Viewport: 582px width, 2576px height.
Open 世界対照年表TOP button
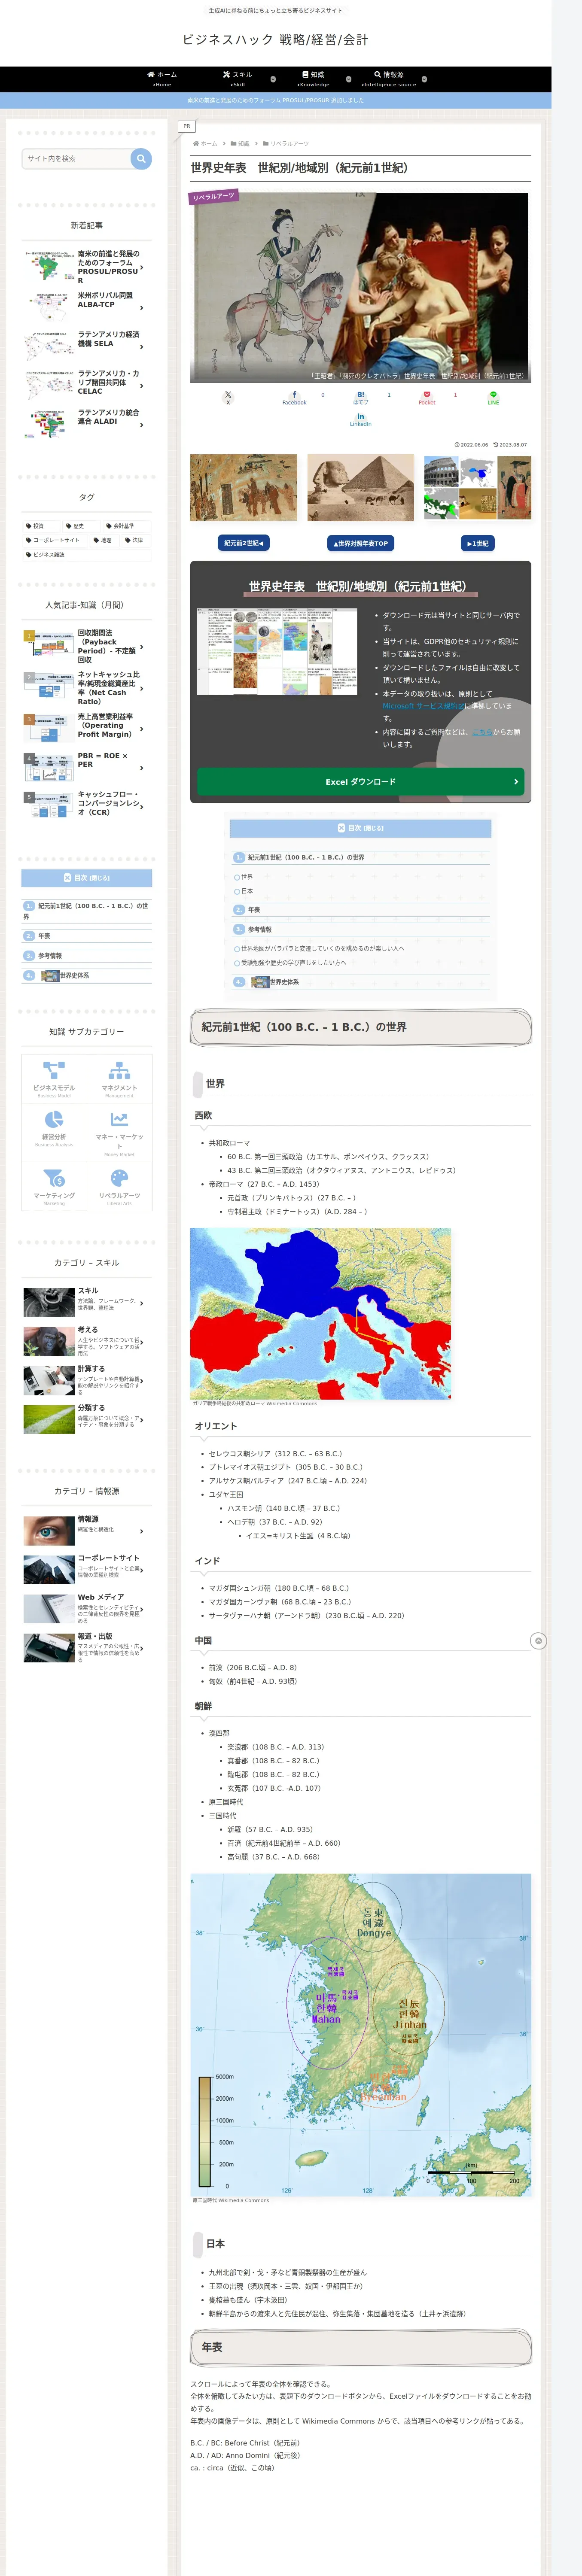(x=361, y=543)
